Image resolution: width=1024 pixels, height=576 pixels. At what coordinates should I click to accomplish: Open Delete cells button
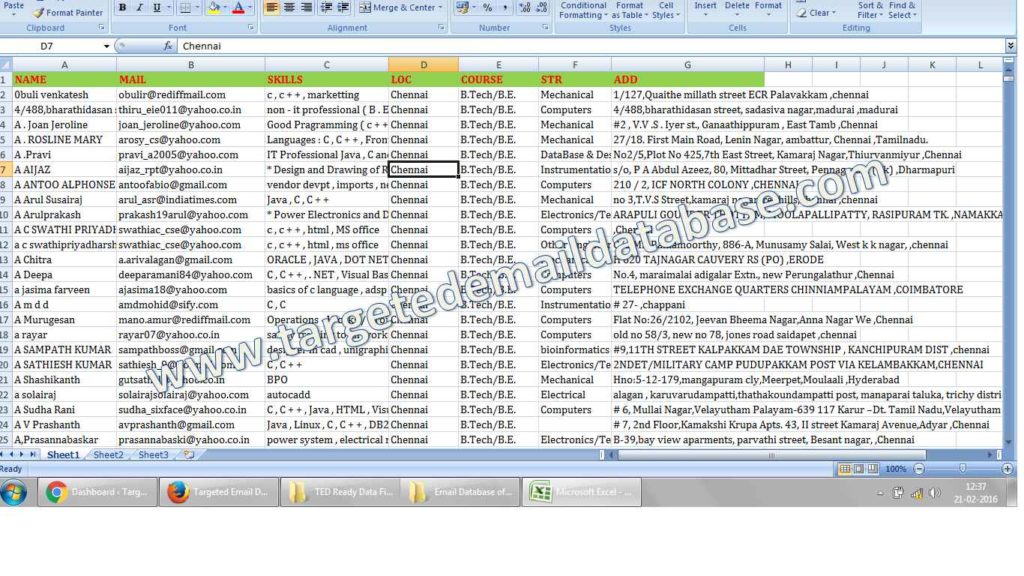tap(737, 10)
